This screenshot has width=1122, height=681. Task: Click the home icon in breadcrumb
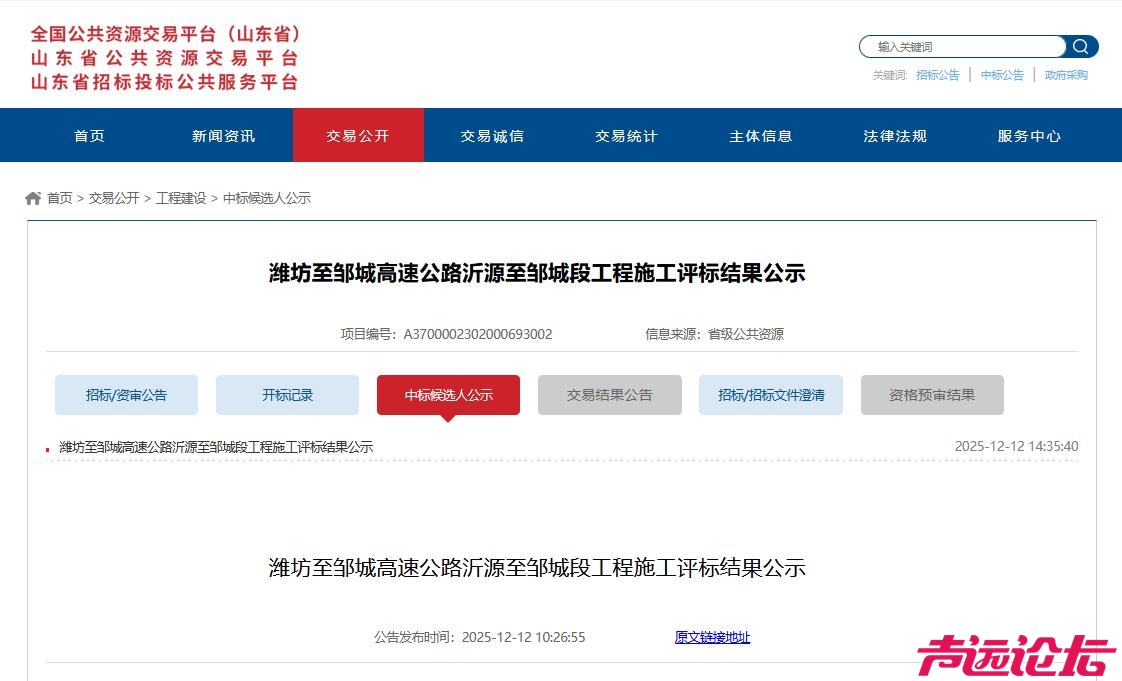click(33, 198)
